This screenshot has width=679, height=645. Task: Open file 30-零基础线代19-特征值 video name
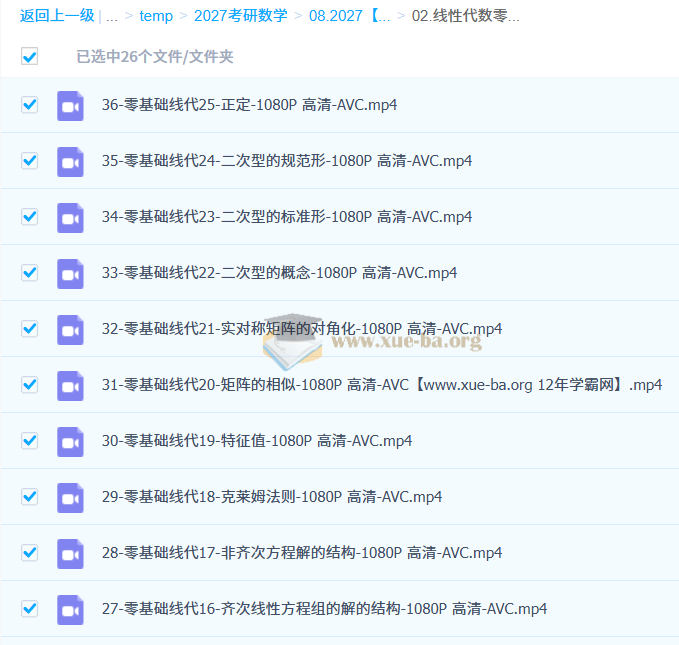(x=256, y=441)
